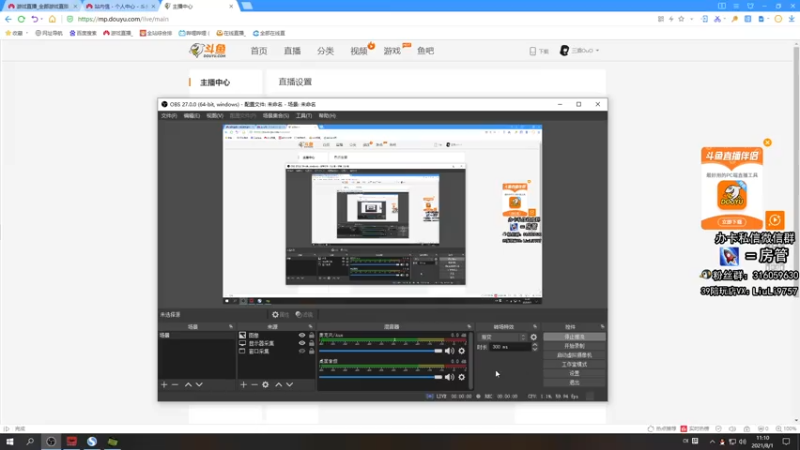The height and width of the screenshot is (450, 800).
Task: Click the browser address bar URL
Action: pos(123,19)
